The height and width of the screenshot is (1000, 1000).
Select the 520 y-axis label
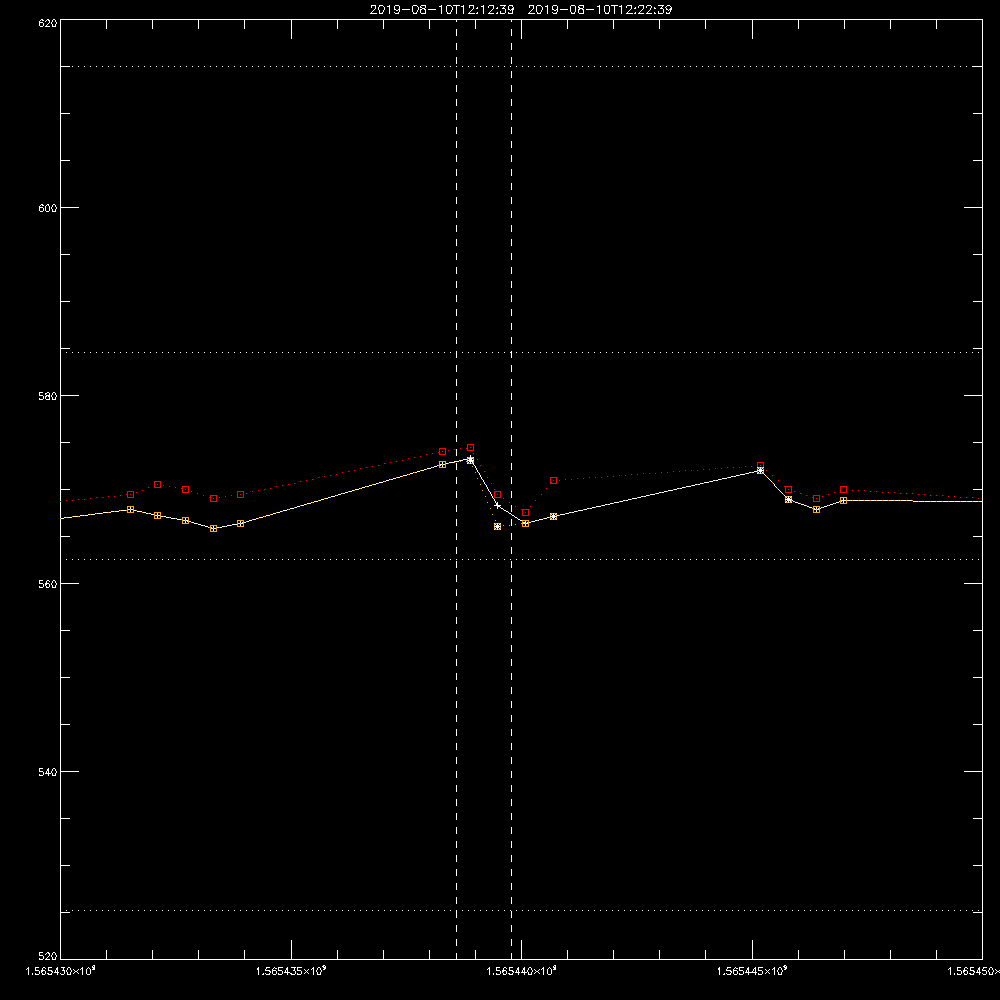pyautogui.click(x=48, y=957)
